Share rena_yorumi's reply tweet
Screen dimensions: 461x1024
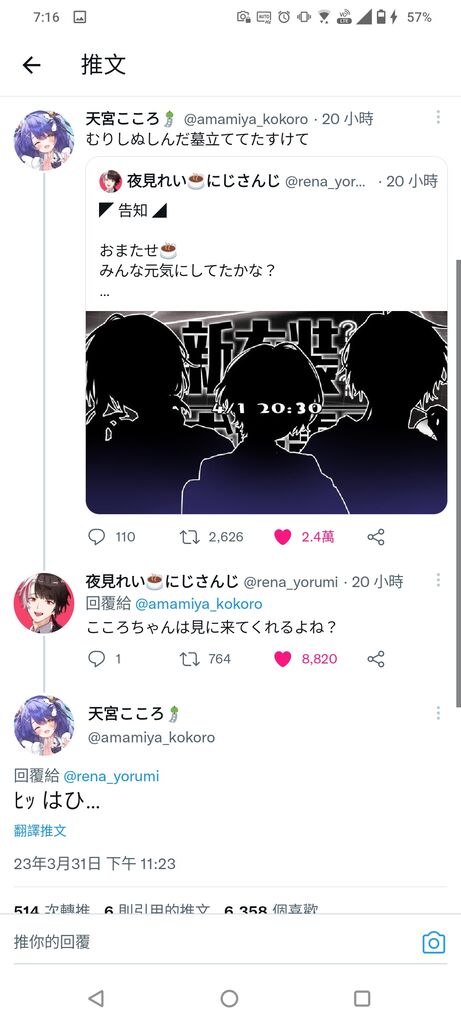coord(376,659)
